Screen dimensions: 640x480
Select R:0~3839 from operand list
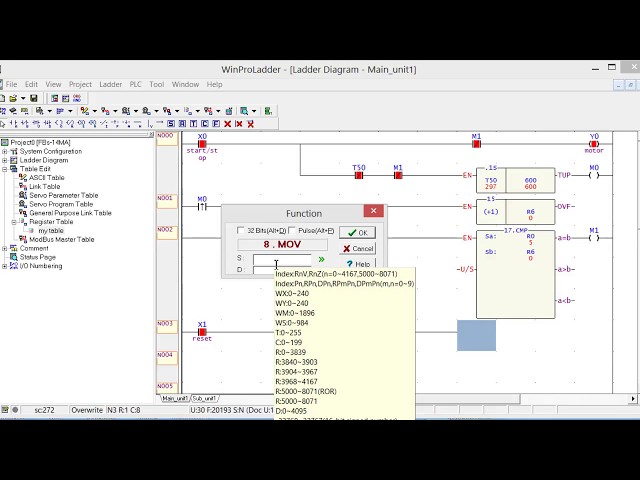click(291, 352)
